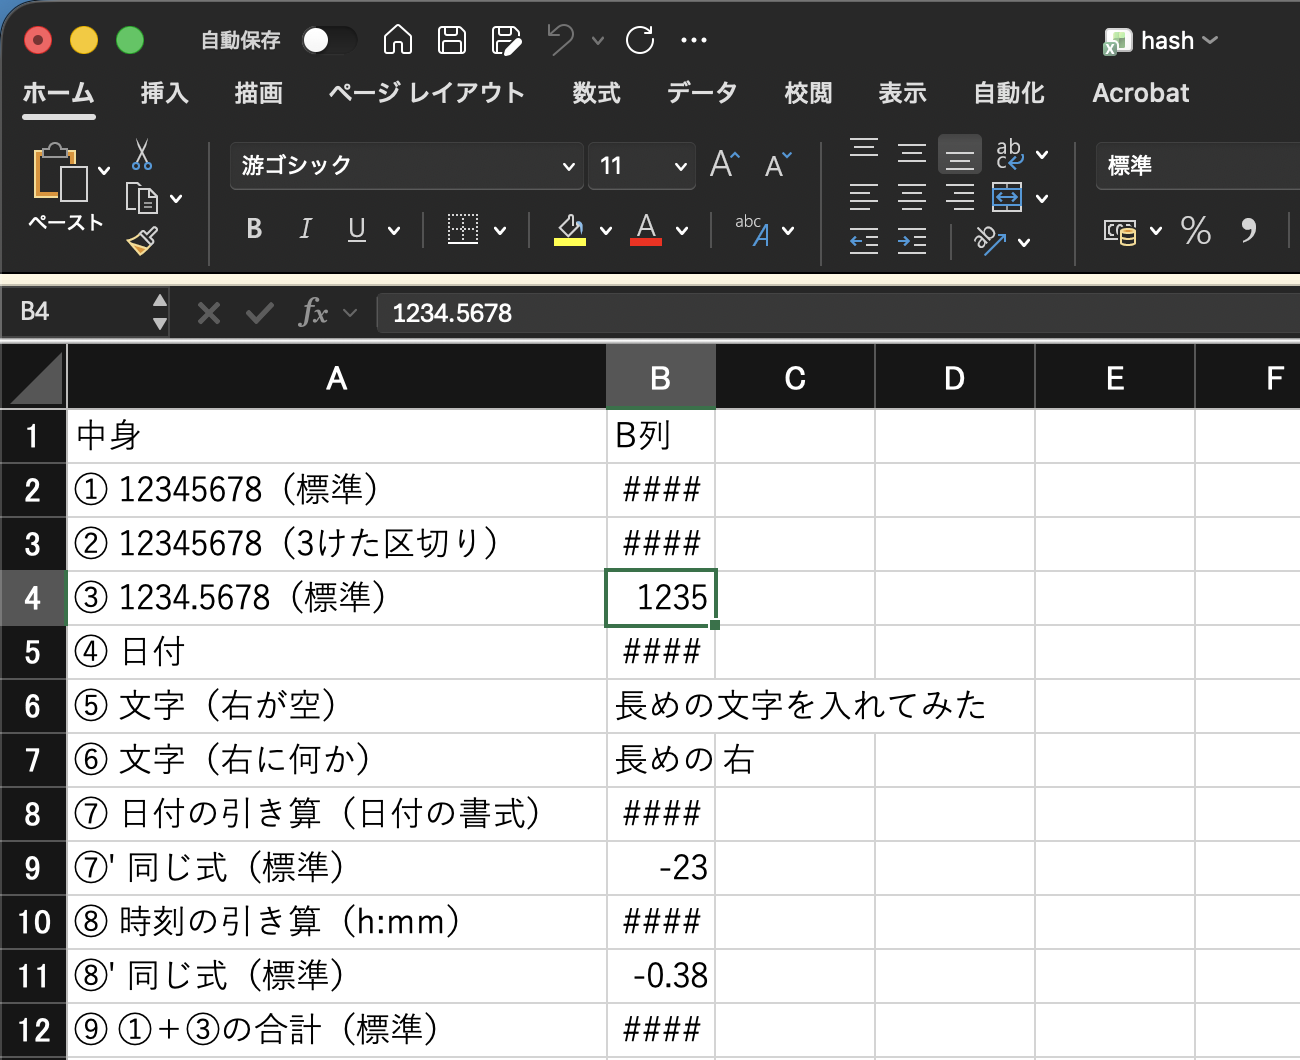Viewport: 1300px width, 1060px height.
Task: Align text to top icon
Action: click(864, 149)
